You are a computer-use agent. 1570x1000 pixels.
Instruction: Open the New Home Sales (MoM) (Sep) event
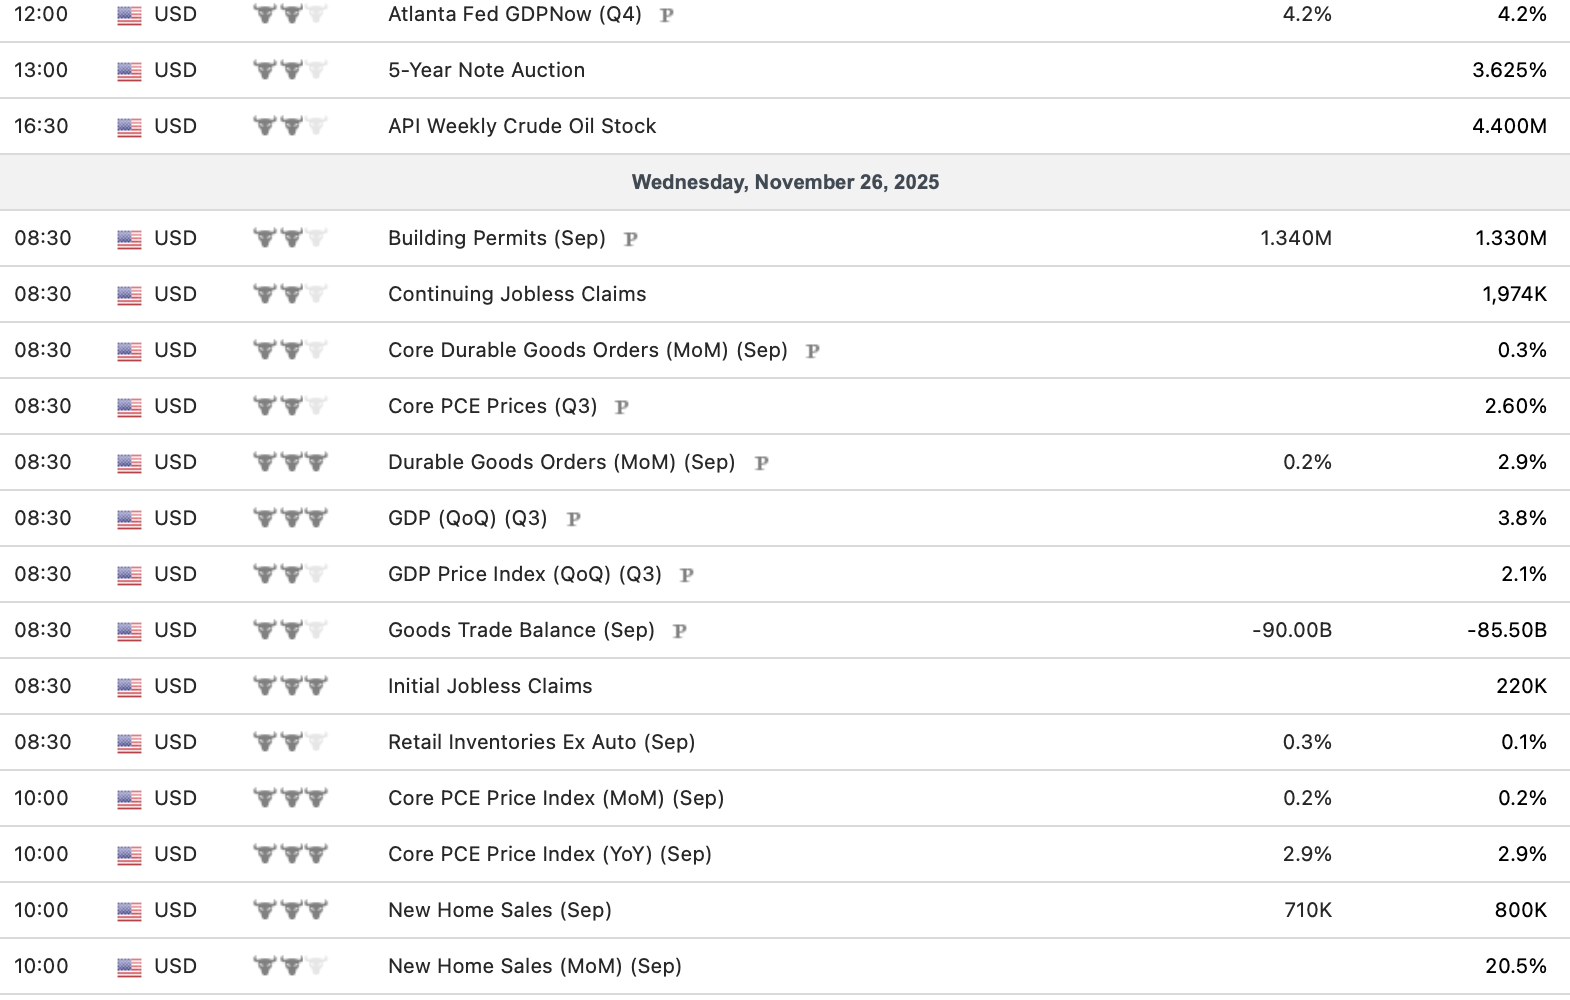click(534, 966)
